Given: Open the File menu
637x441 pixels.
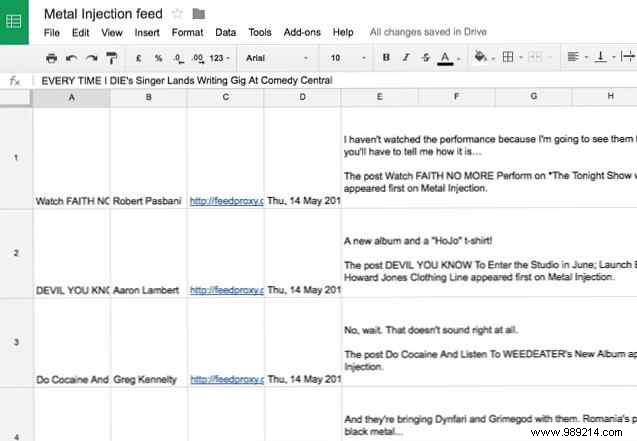Looking at the screenshot, I should (52, 32).
